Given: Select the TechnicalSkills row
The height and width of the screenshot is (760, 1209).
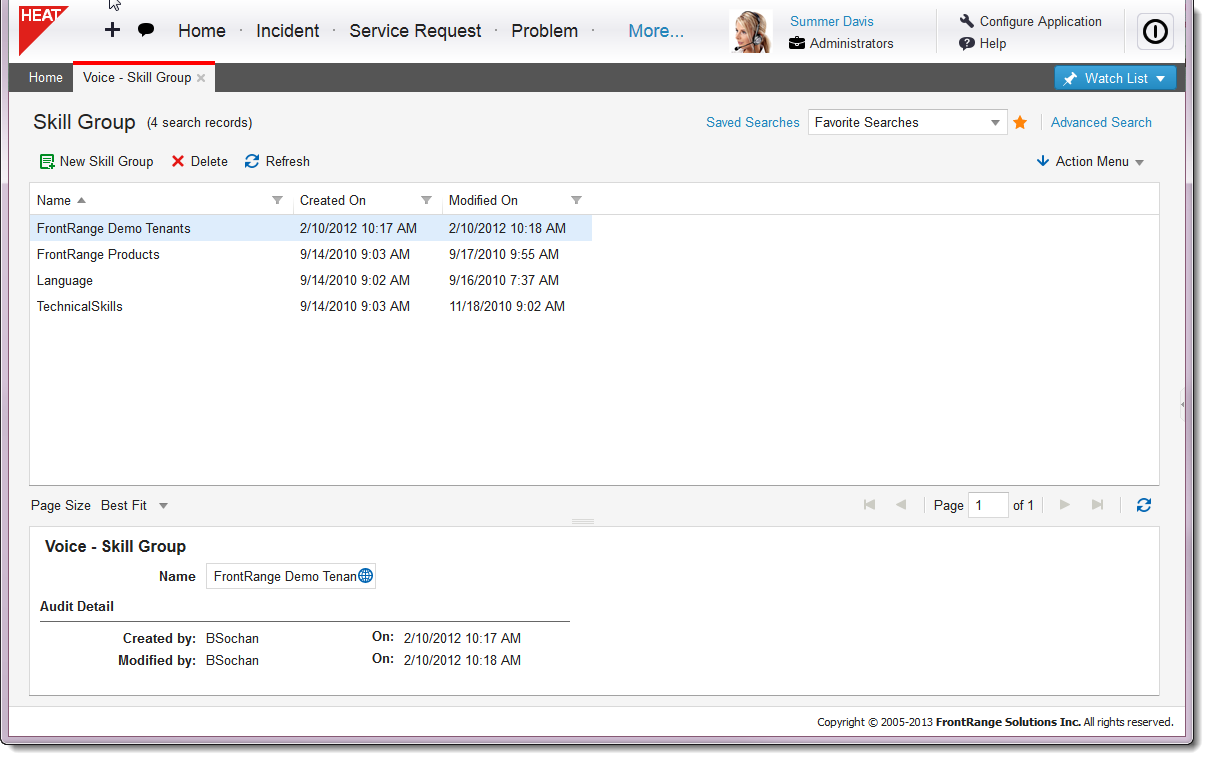Looking at the screenshot, I should (80, 307).
